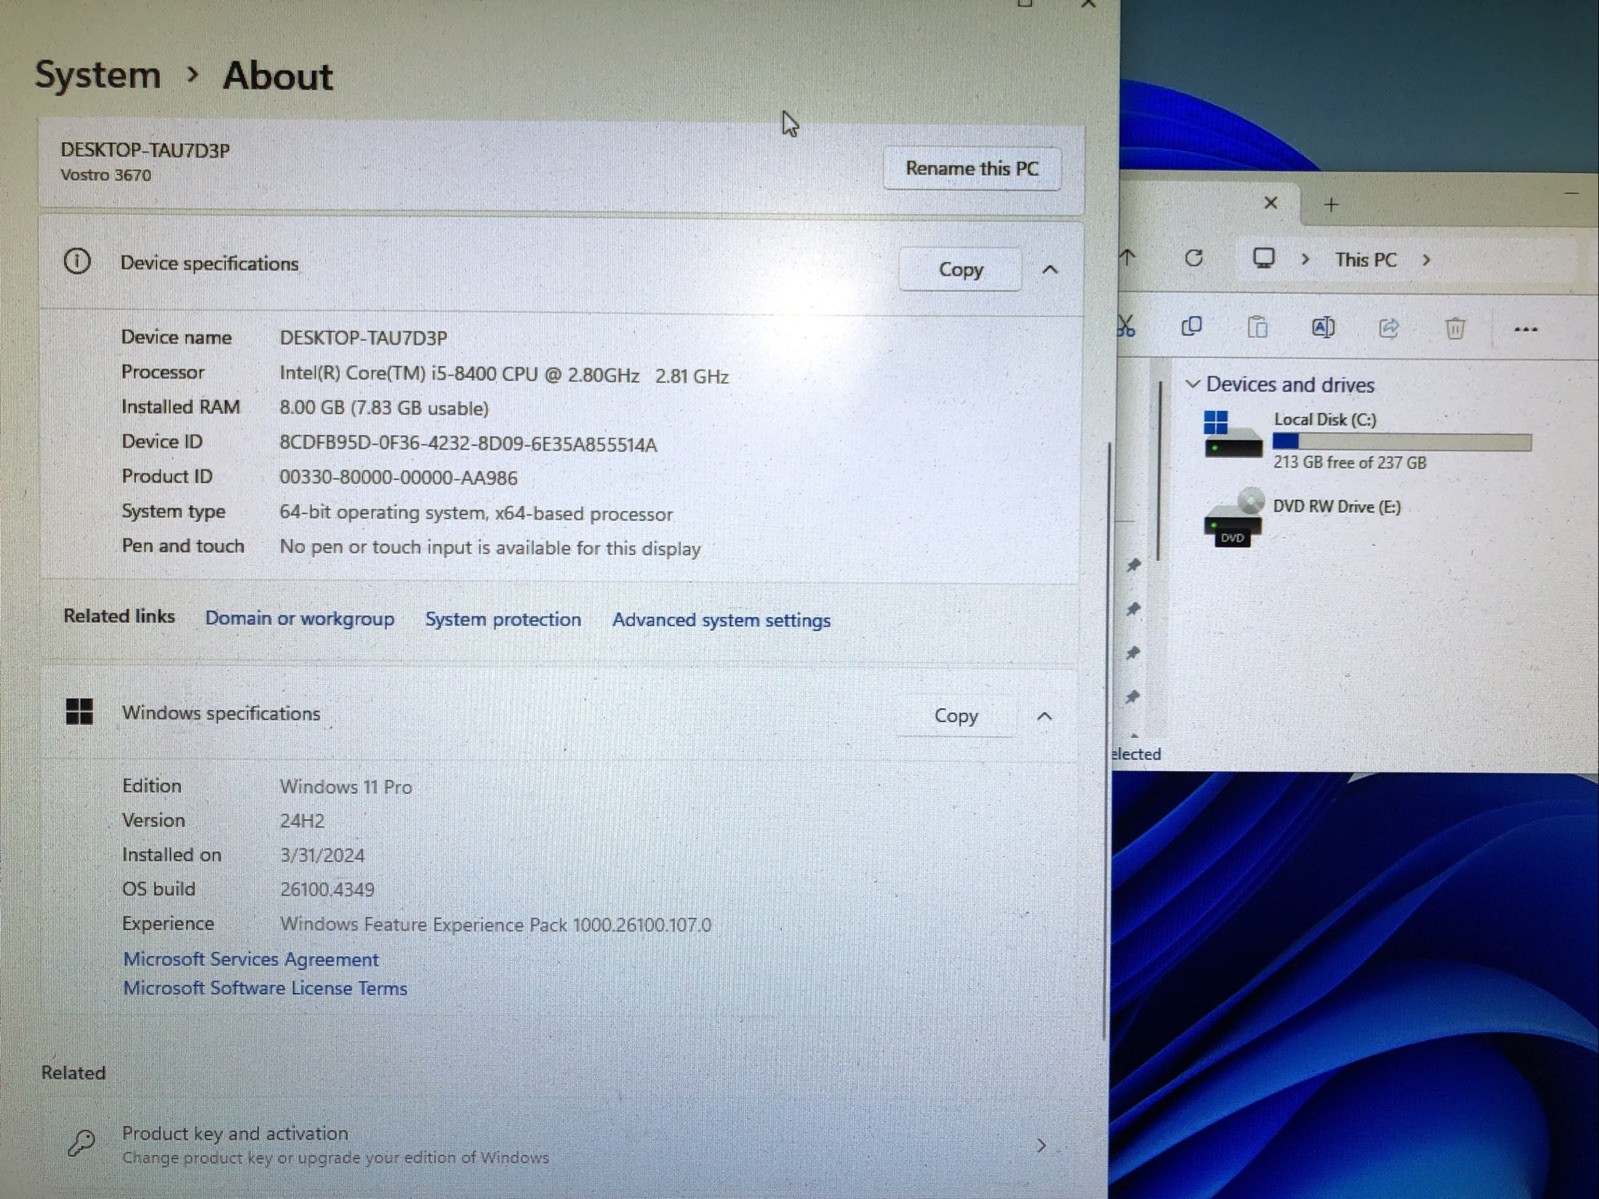Open System protection link
Viewport: 1599px width, 1199px height.
(x=503, y=619)
